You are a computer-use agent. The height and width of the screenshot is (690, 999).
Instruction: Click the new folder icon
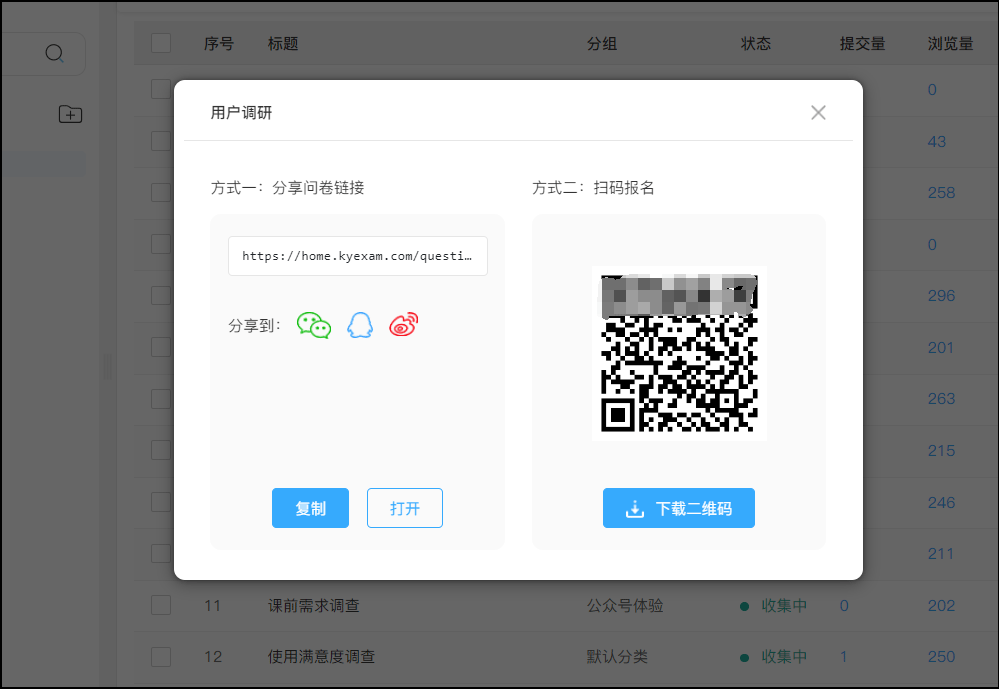pos(70,115)
